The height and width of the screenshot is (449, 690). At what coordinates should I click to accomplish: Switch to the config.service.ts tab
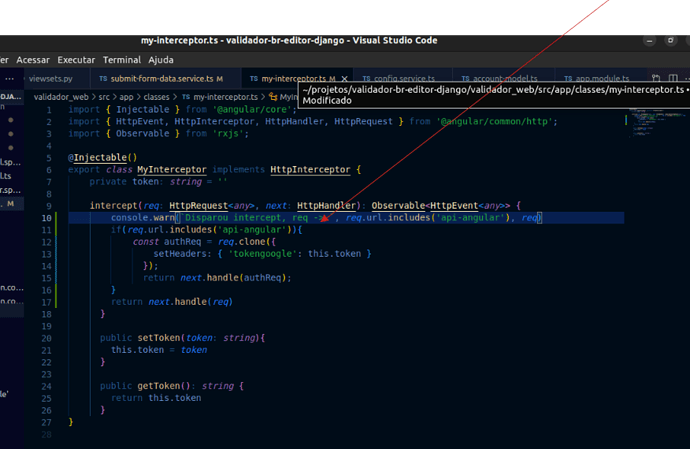point(404,79)
